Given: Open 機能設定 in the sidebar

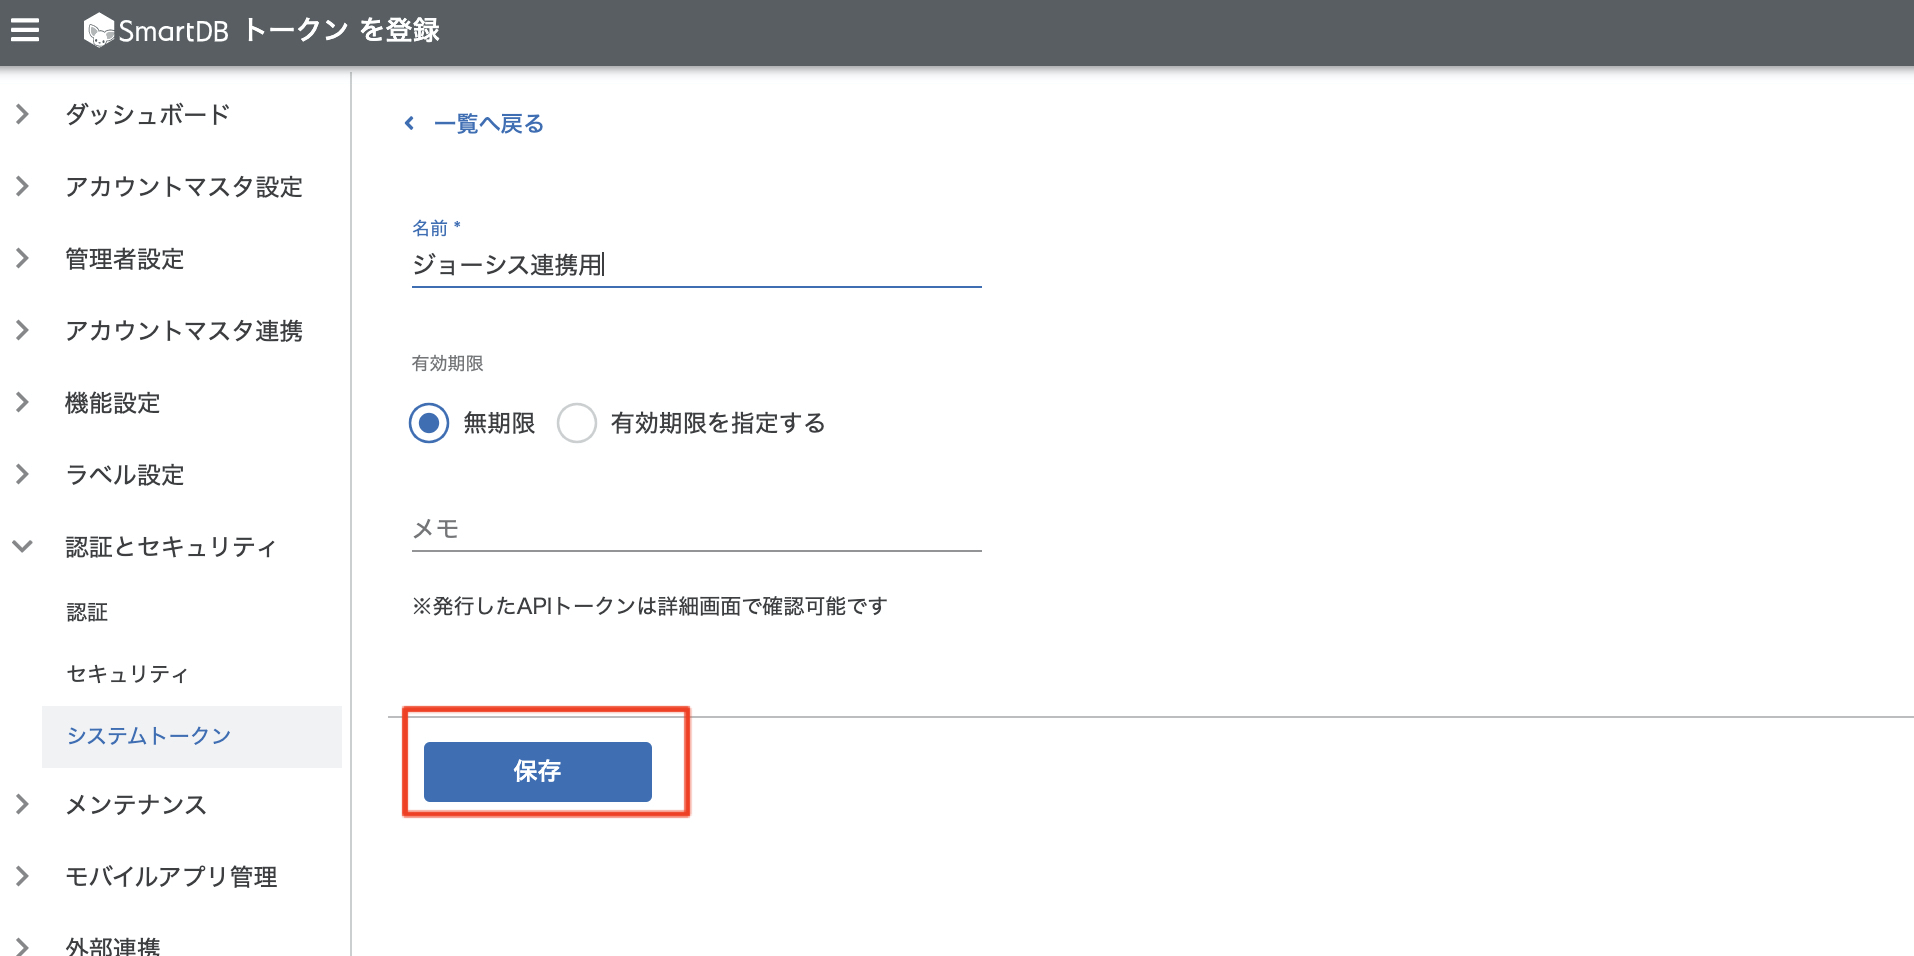Looking at the screenshot, I should (x=113, y=403).
